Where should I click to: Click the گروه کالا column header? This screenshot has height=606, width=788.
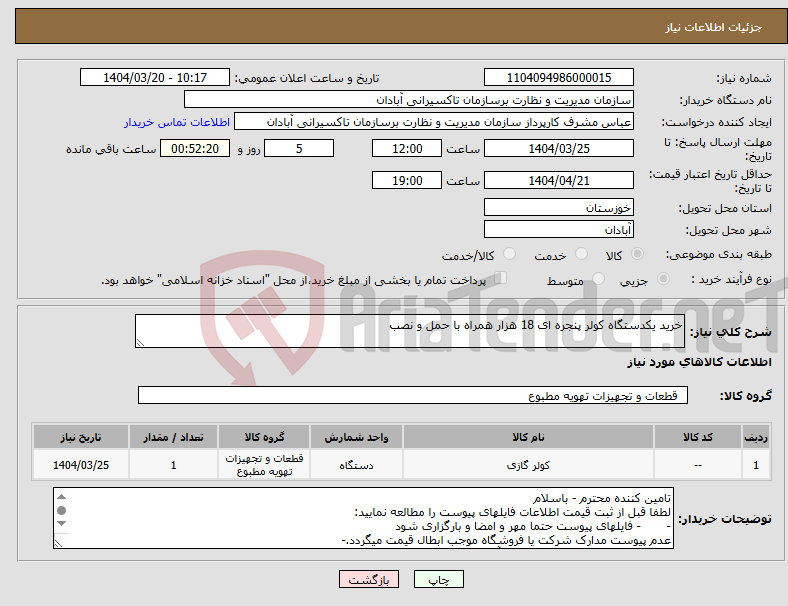point(264,437)
